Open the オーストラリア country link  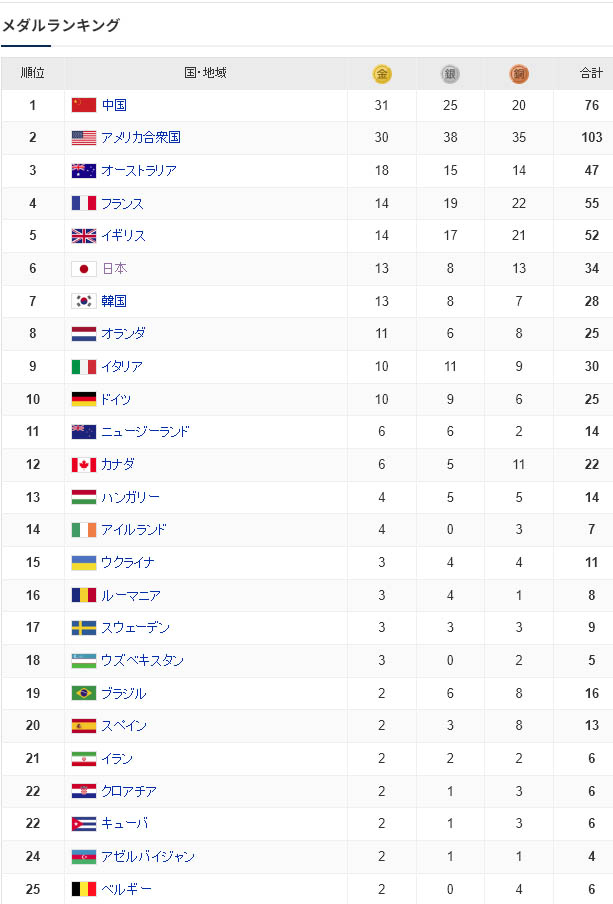139,170
